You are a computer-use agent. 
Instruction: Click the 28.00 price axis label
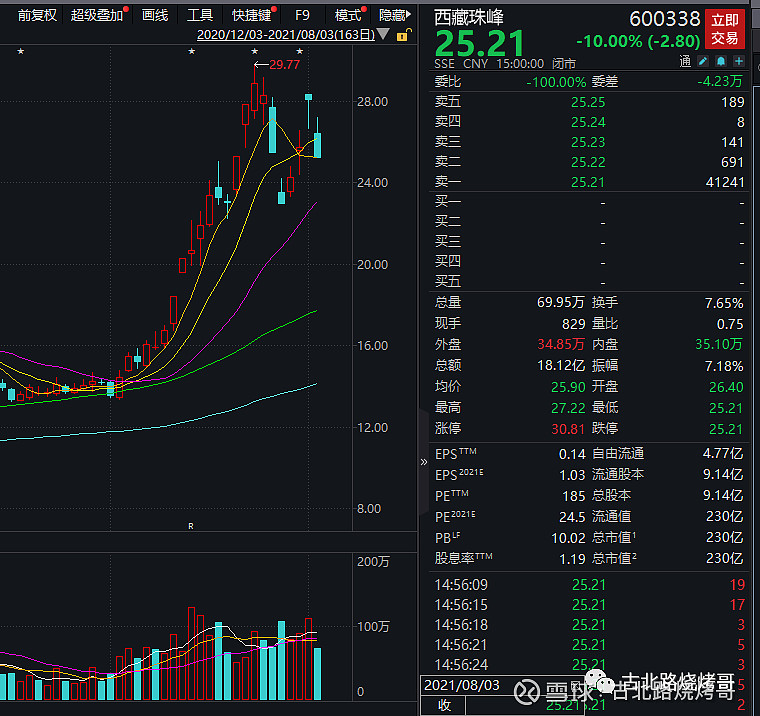tap(372, 102)
